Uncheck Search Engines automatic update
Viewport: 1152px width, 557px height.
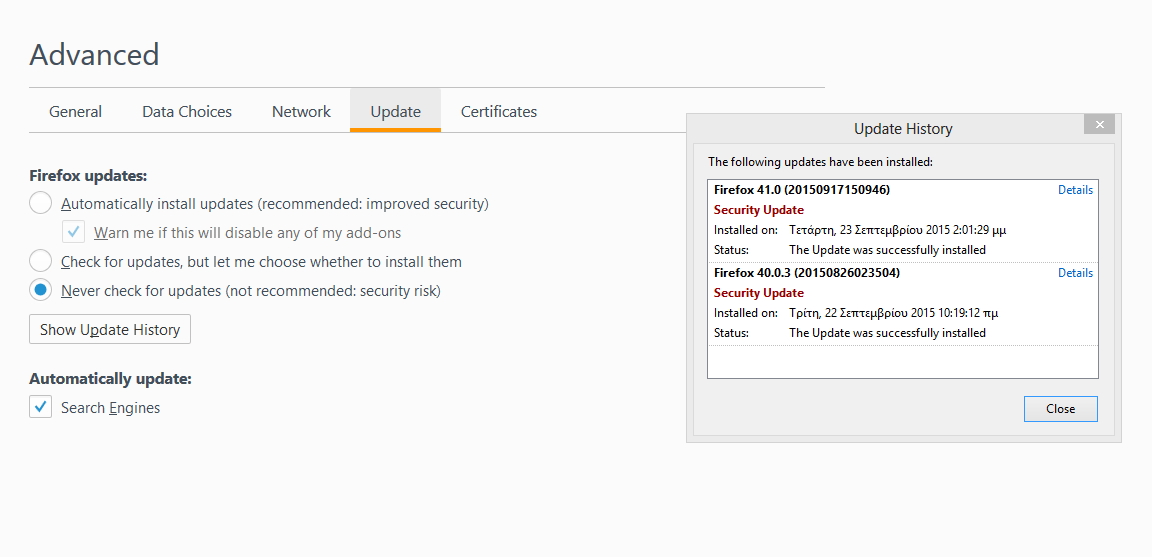(x=40, y=407)
